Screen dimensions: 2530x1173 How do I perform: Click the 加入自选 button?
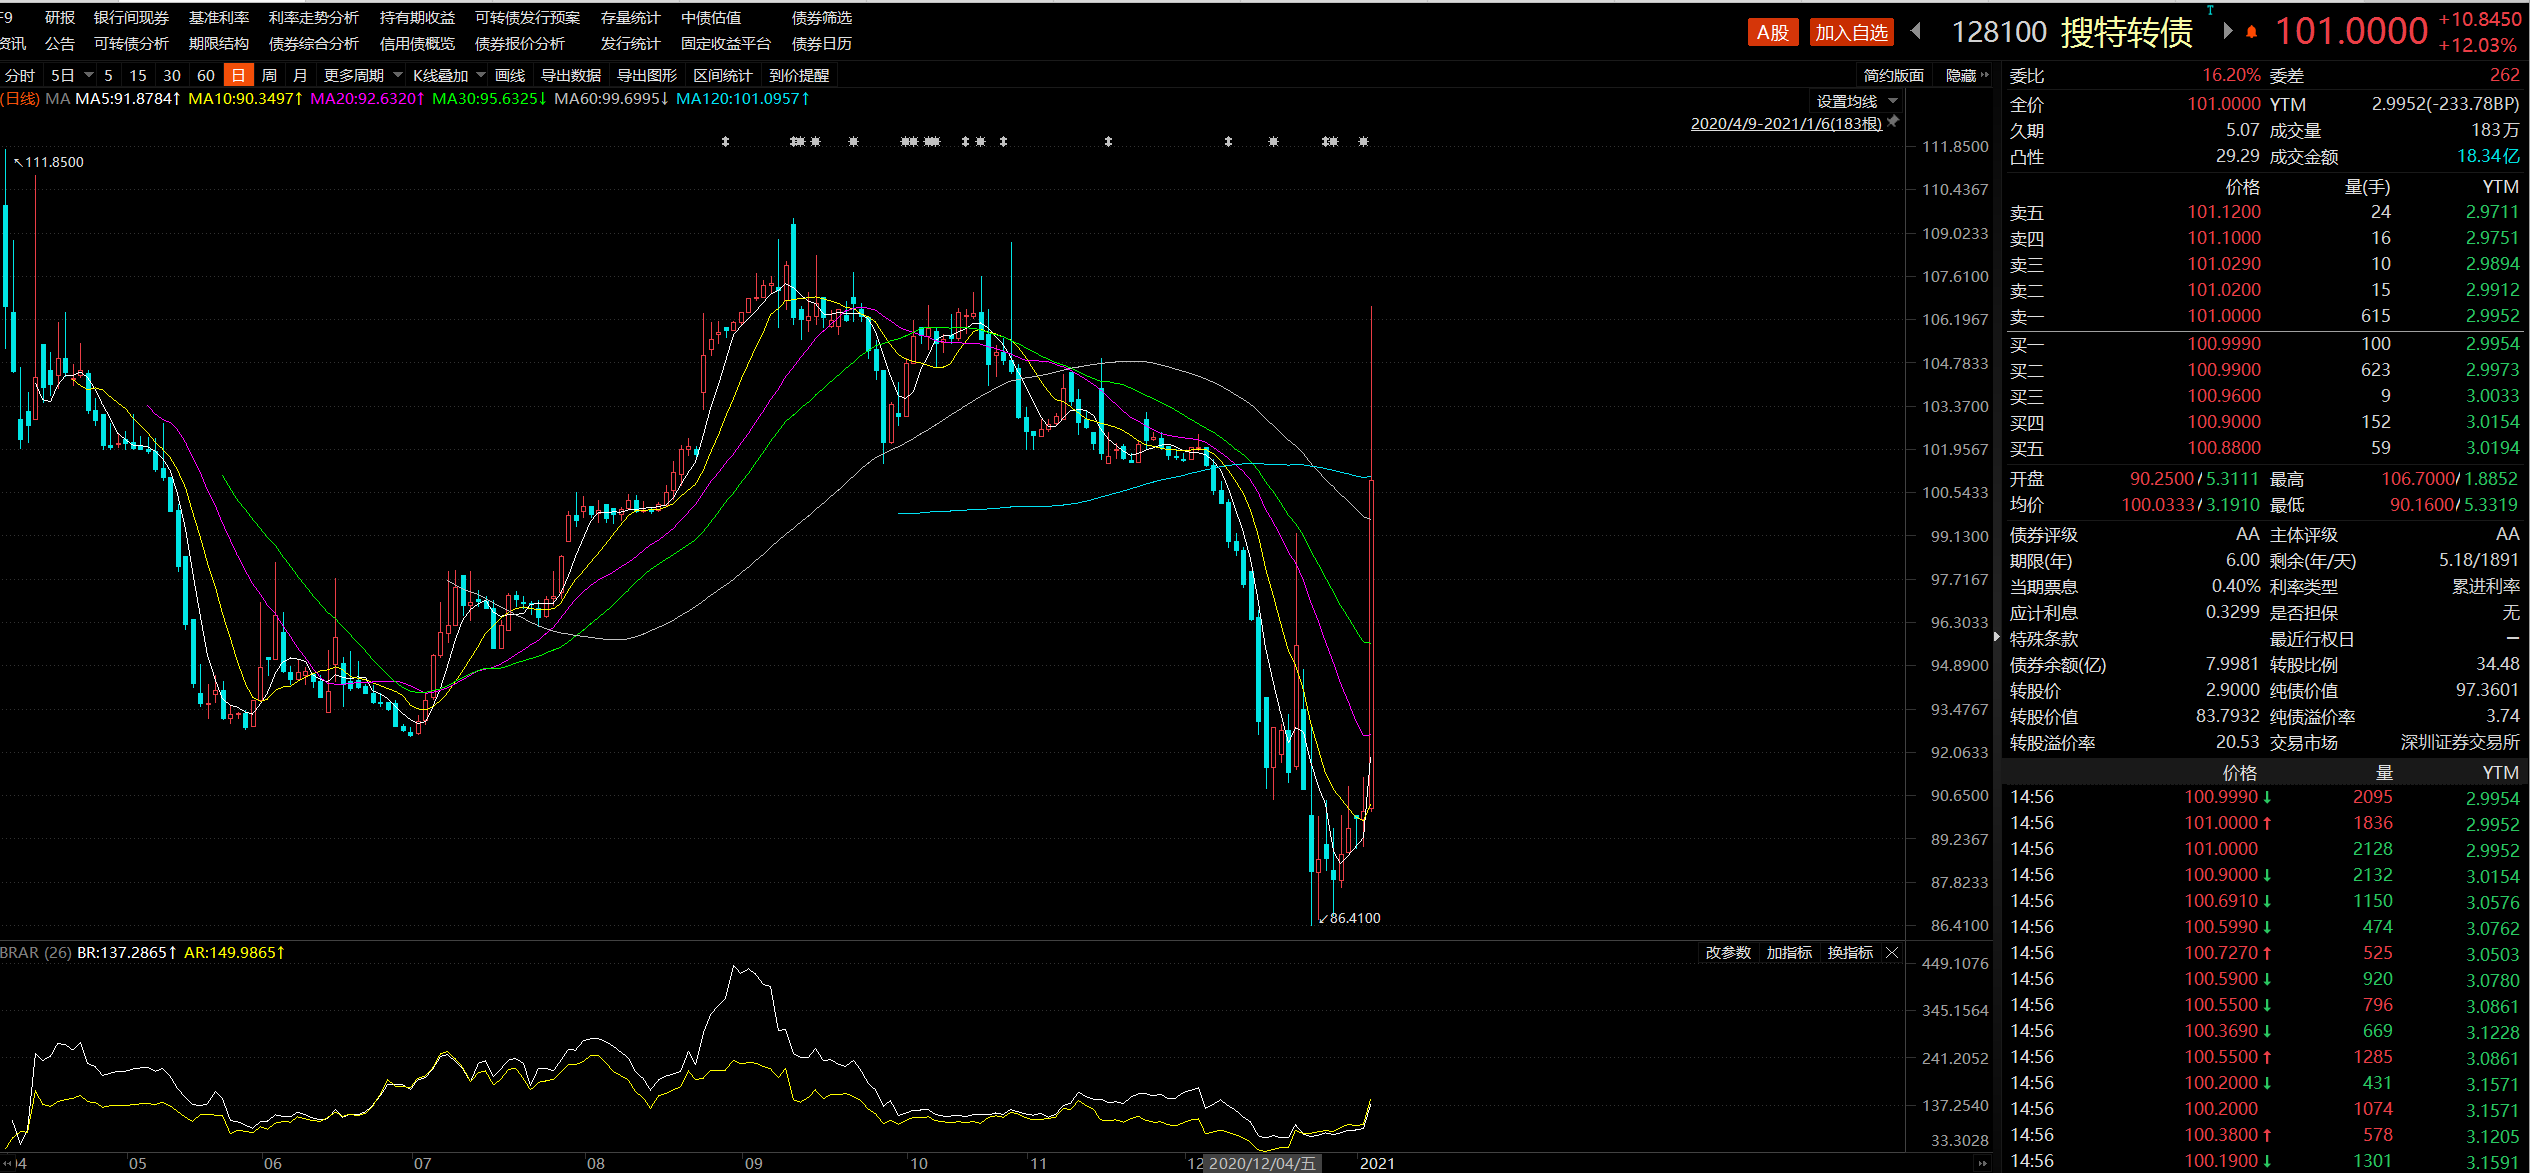(x=1851, y=32)
